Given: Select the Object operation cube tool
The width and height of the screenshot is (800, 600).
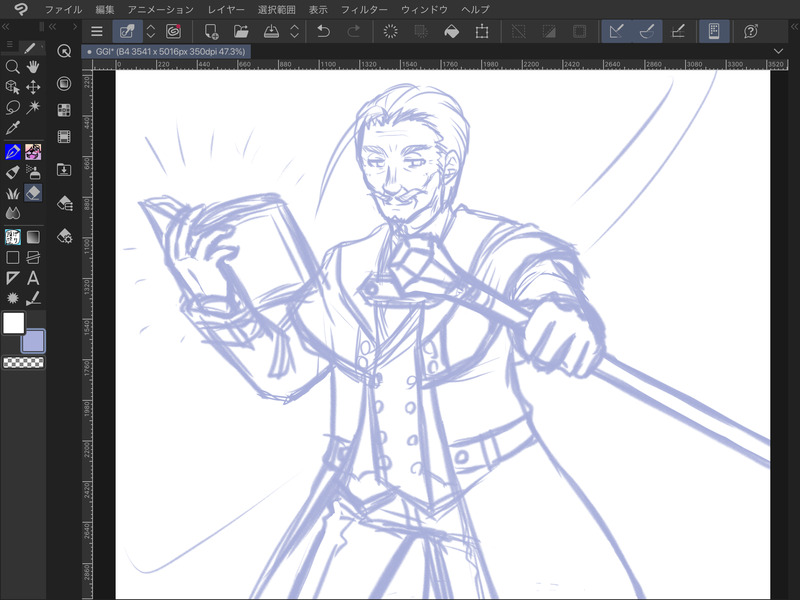Looking at the screenshot, I should point(12,87).
